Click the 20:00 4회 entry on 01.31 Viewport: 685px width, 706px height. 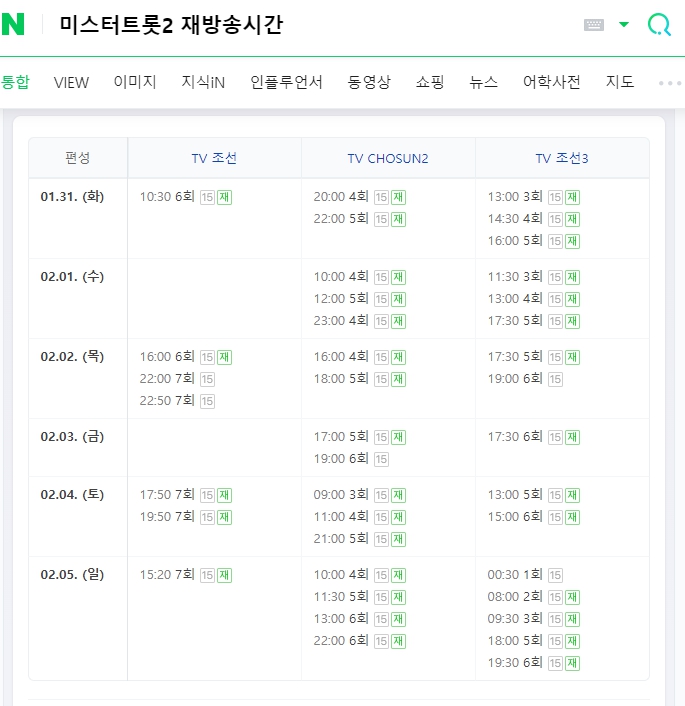341,197
